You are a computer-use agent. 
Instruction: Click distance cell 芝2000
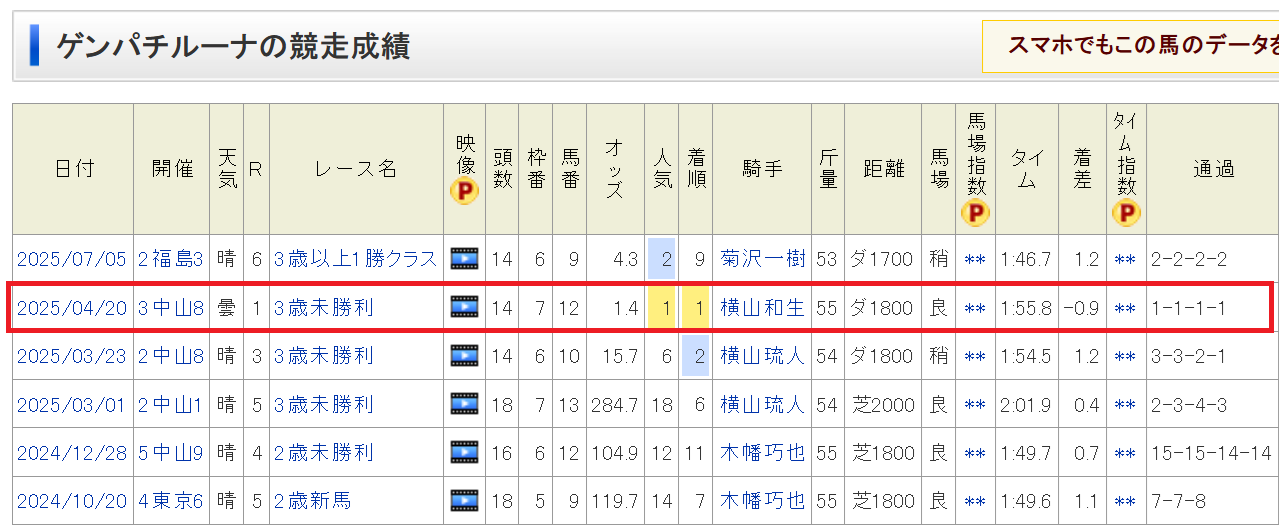point(884,405)
